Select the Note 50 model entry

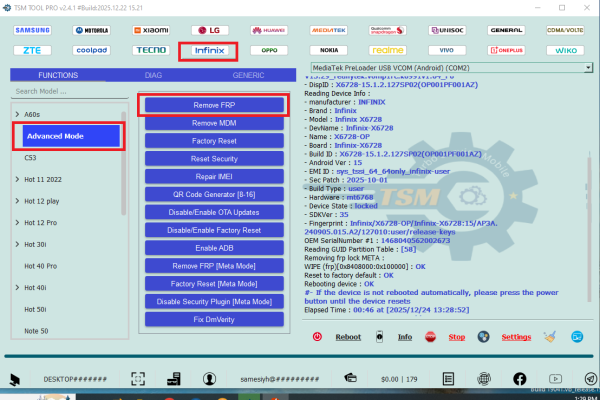(36, 331)
